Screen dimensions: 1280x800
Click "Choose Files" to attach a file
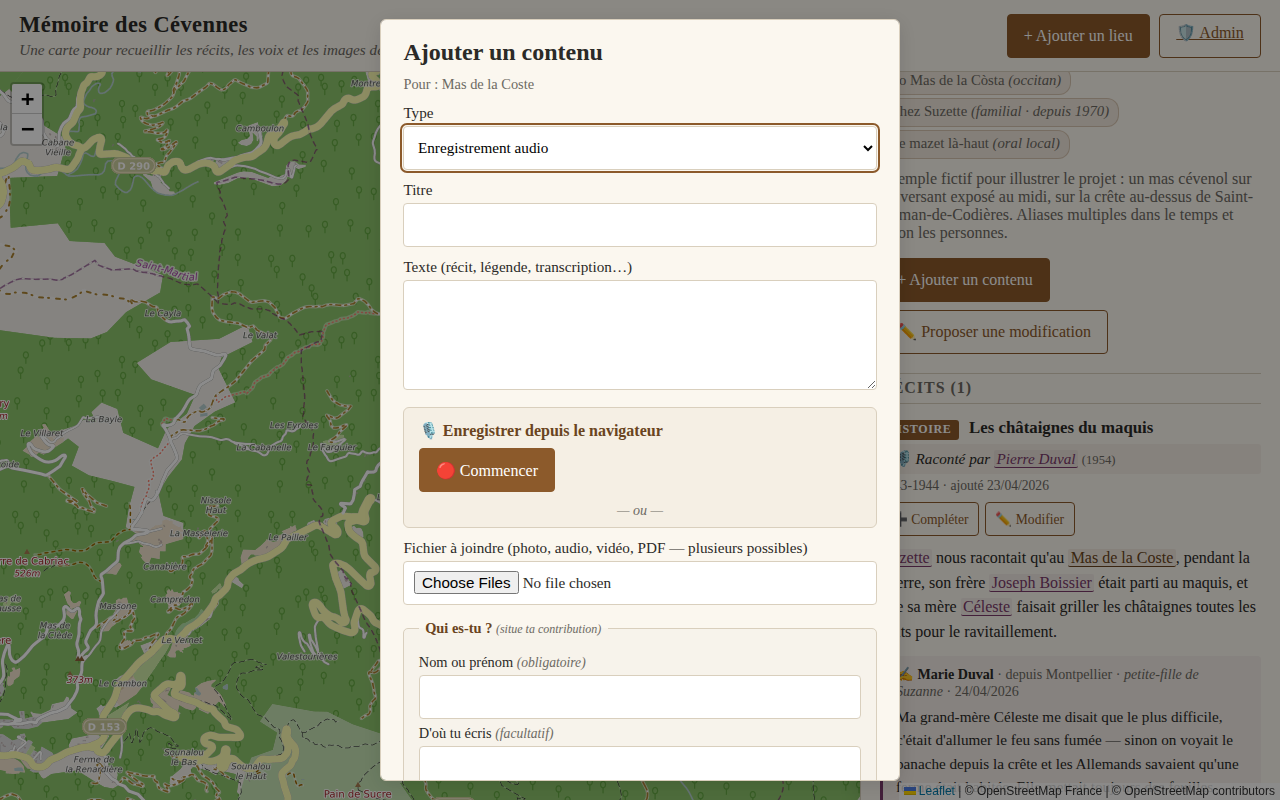pos(466,582)
